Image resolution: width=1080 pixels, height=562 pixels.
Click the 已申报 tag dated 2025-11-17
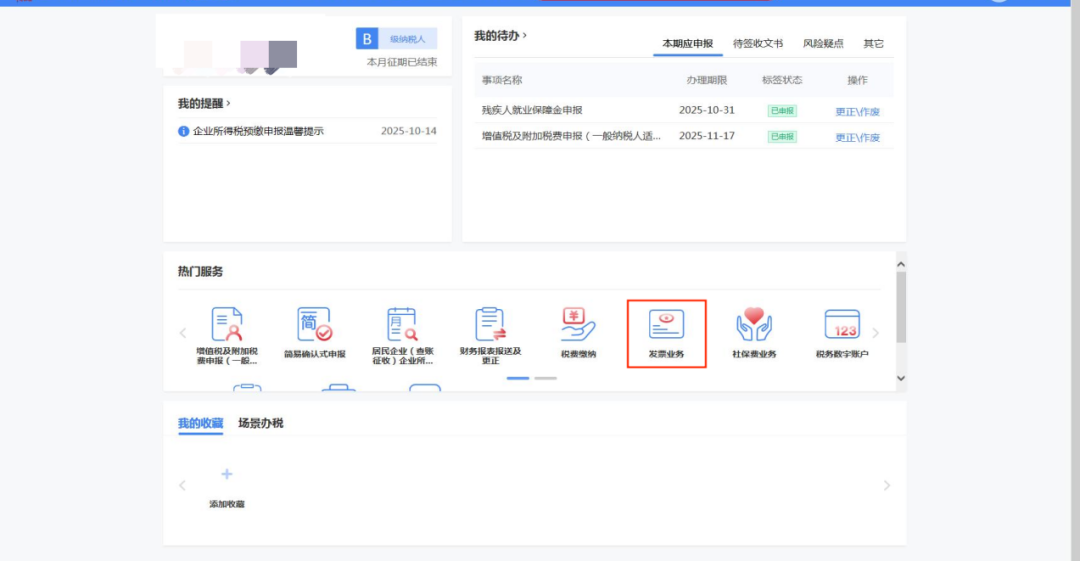coord(782,136)
